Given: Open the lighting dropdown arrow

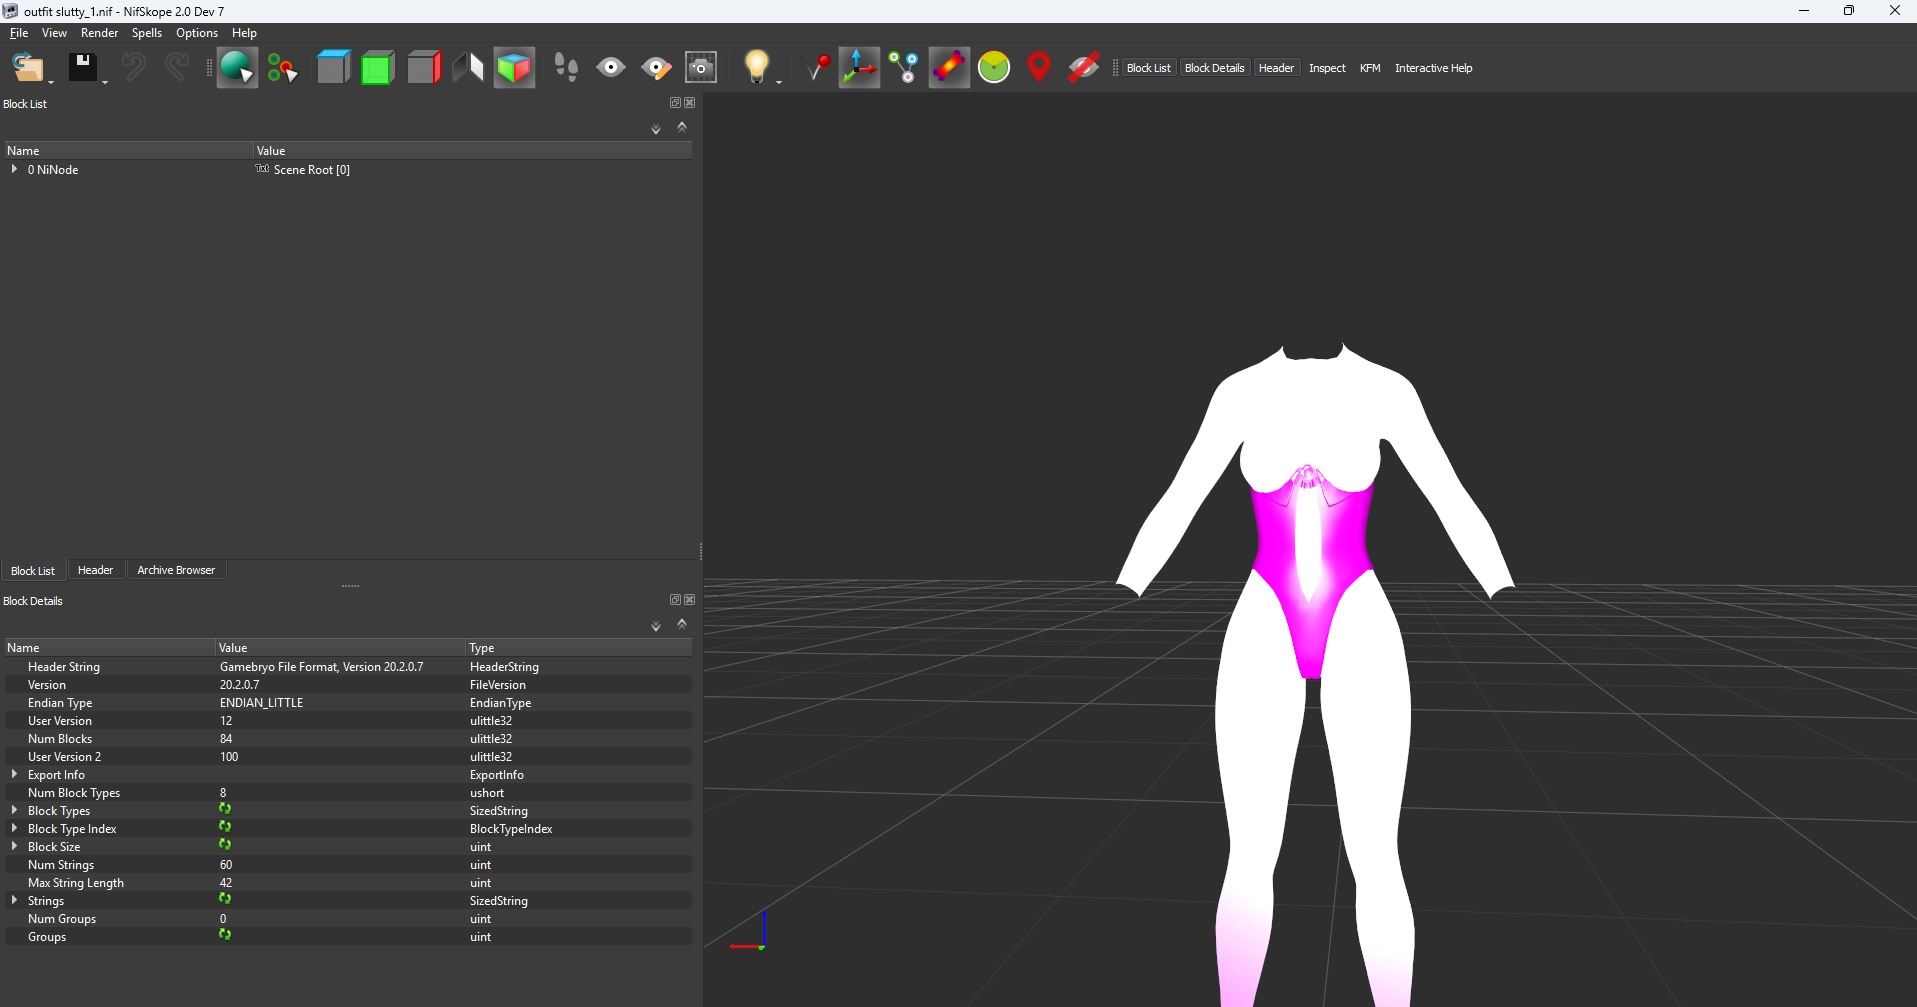Looking at the screenshot, I should point(779,82).
